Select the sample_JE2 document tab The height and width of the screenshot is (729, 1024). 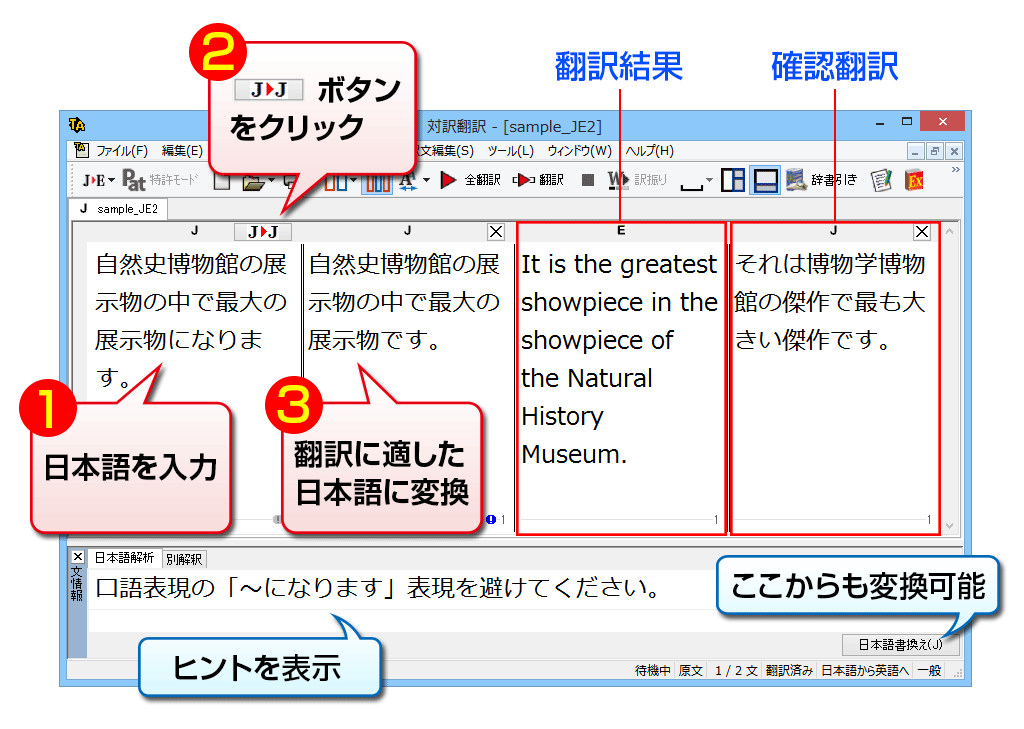click(x=122, y=209)
